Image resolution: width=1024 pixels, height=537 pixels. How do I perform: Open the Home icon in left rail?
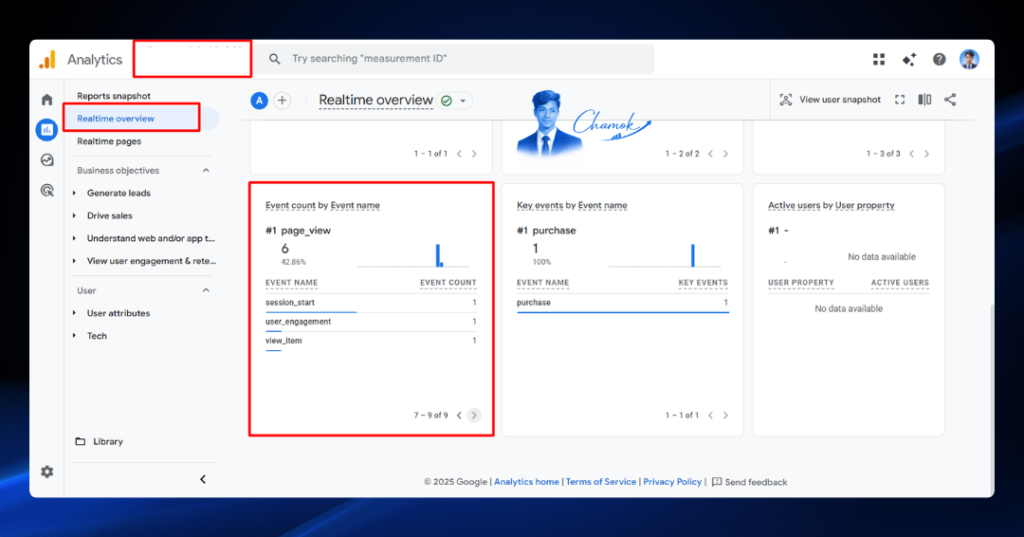(46, 100)
